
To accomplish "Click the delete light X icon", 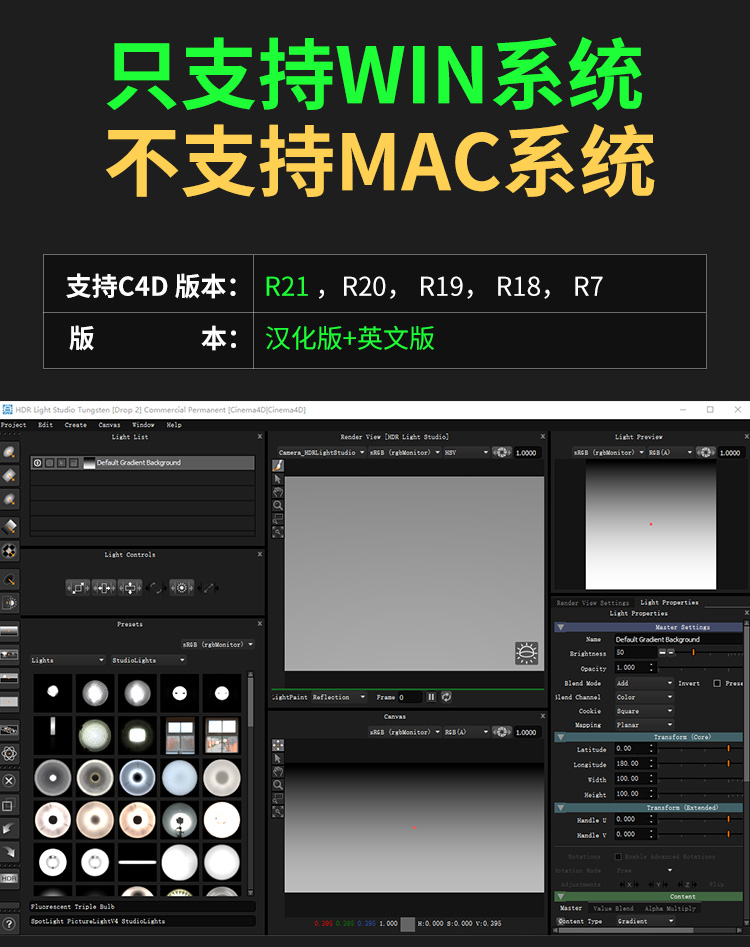I will click(9, 780).
